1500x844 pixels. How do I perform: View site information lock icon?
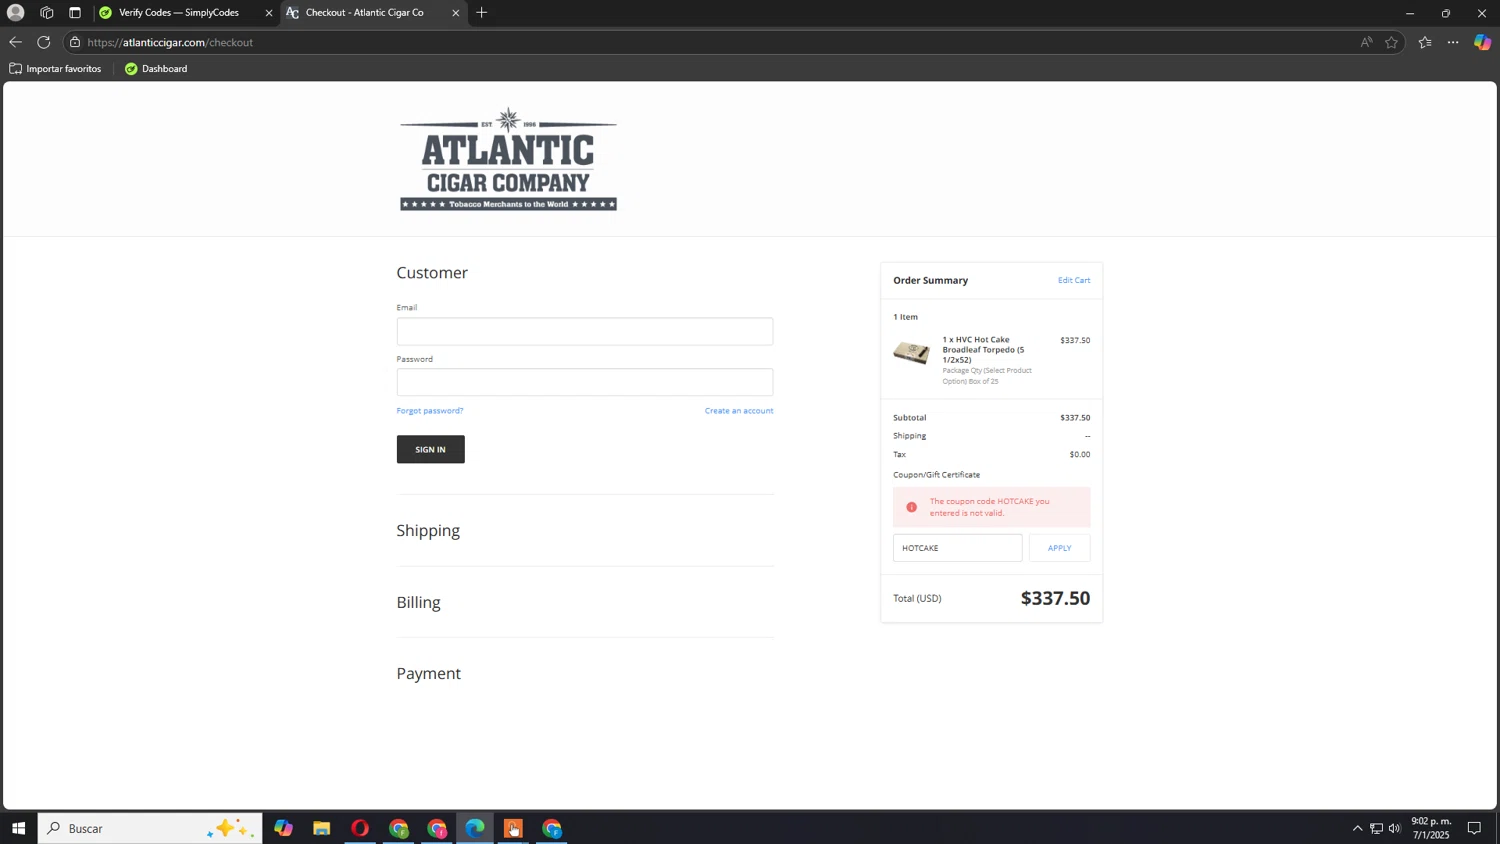tap(75, 42)
